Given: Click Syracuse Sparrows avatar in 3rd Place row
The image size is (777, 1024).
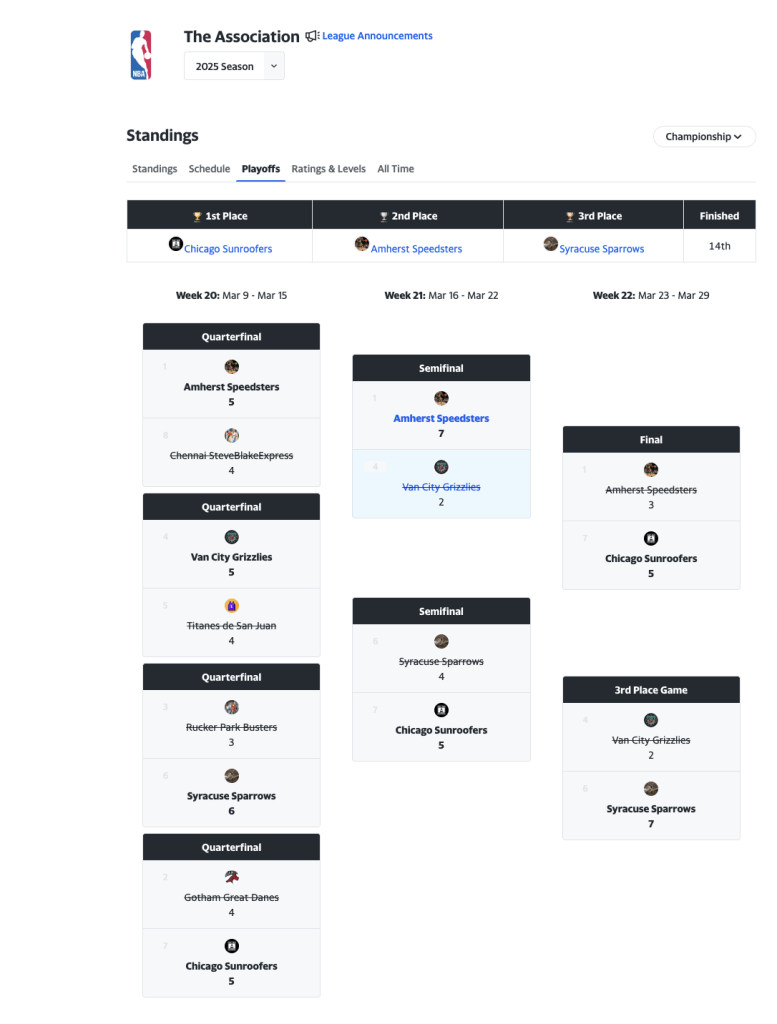Looking at the screenshot, I should [550, 243].
